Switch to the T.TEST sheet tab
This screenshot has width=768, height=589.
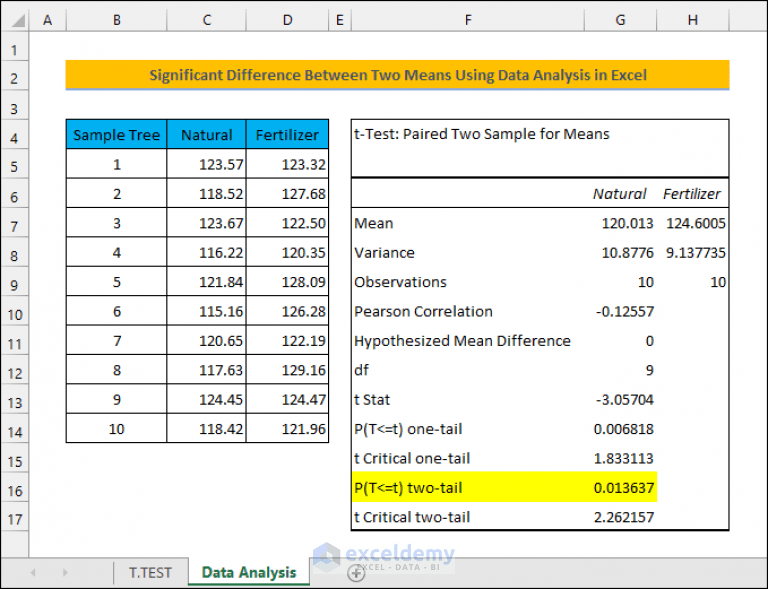coord(150,572)
